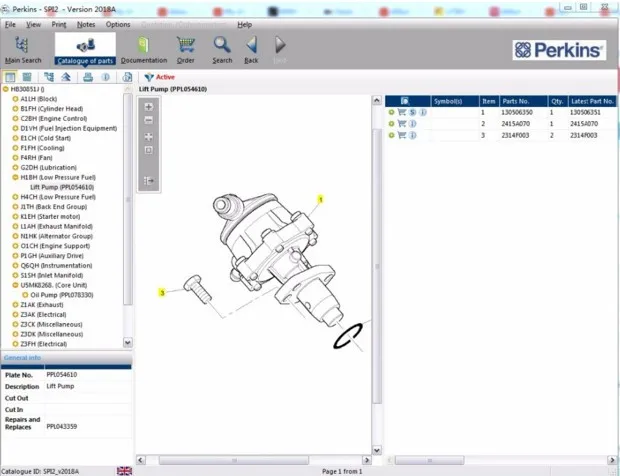Click the green marker on item 1 row

click(x=391, y=112)
